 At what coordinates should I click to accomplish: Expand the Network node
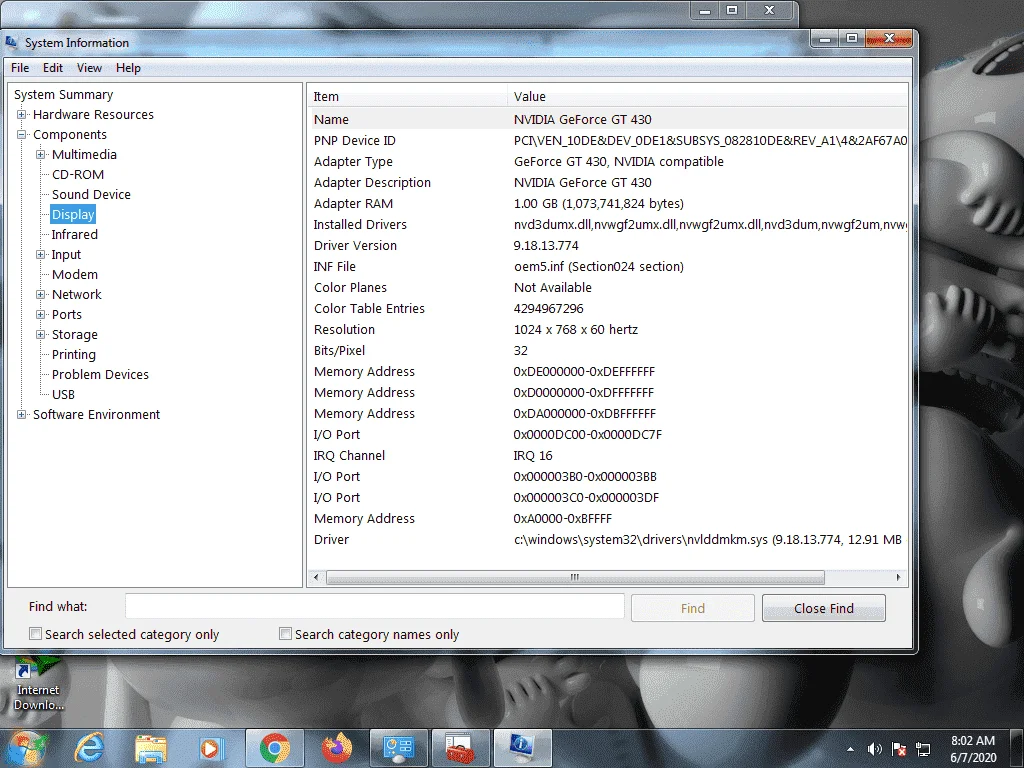pos(40,295)
